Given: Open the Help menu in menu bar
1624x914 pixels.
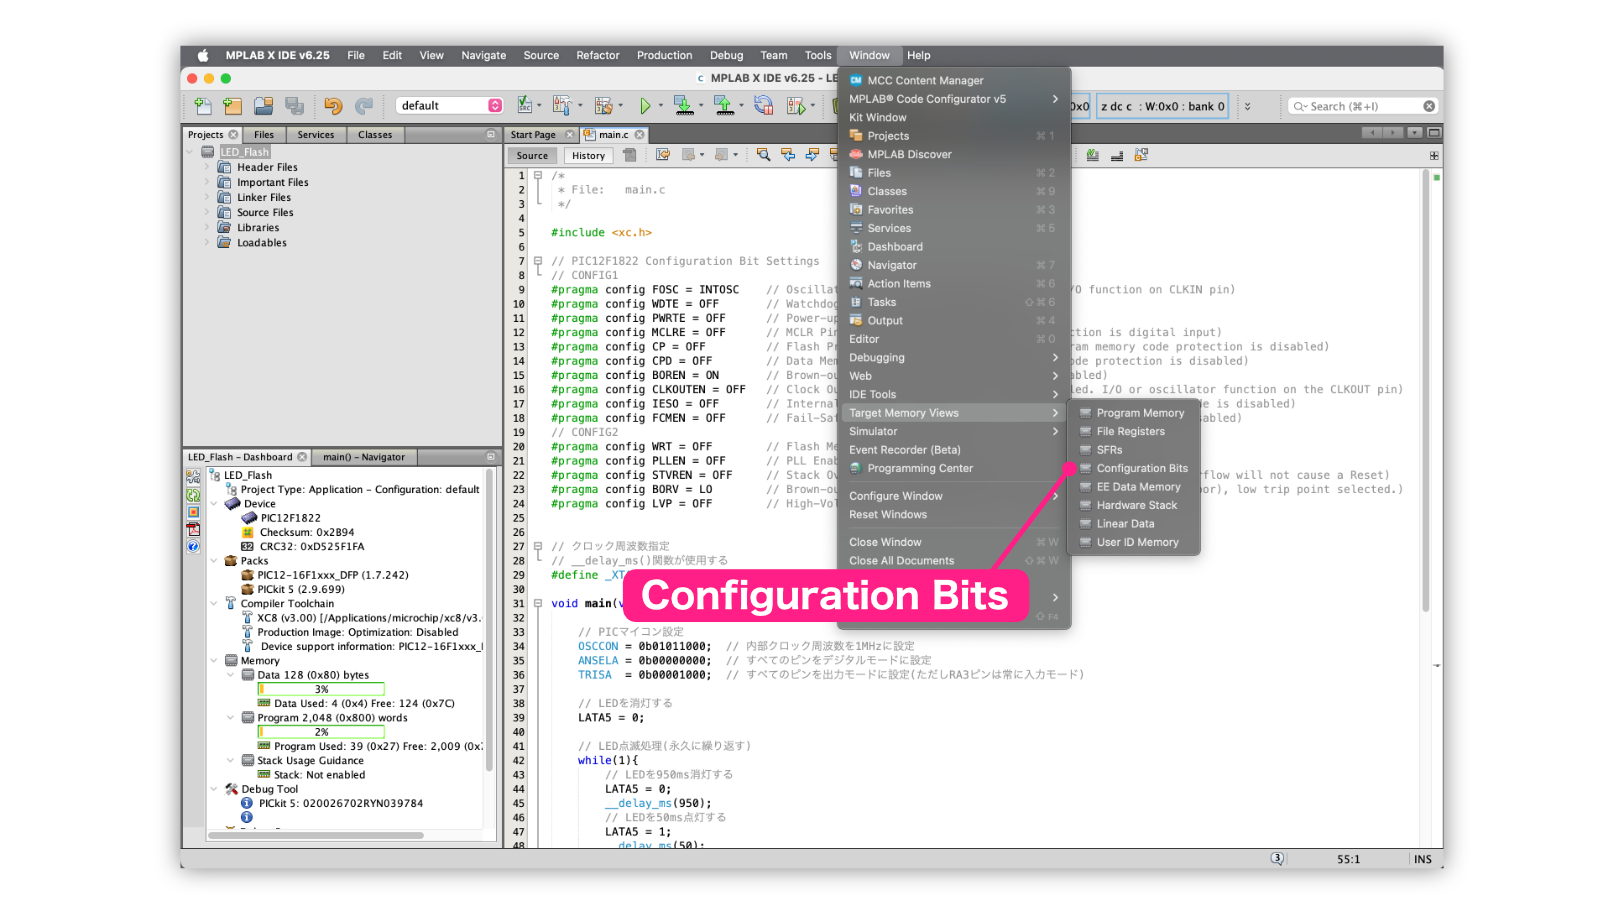Looking at the screenshot, I should 919,55.
